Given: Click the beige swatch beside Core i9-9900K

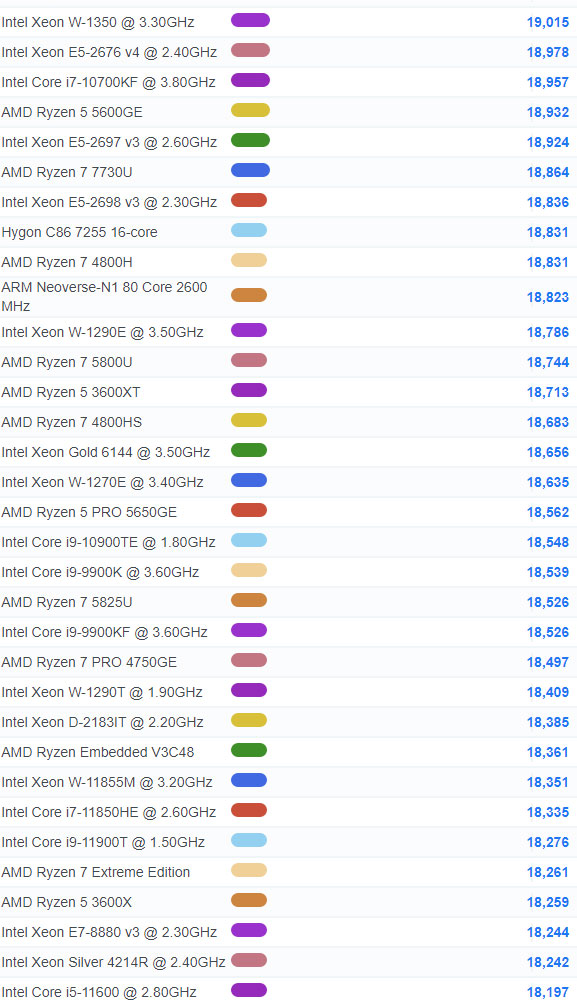Looking at the screenshot, I should (x=249, y=570).
